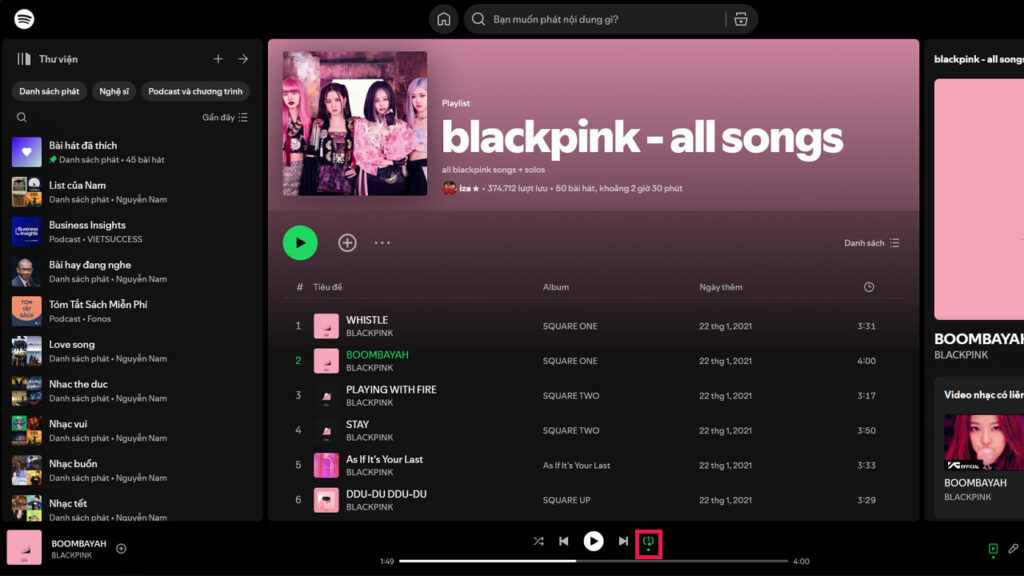This screenshot has height=576, width=1024.
Task: Select DDU-DU DDU-DU track
Action: pos(594,500)
